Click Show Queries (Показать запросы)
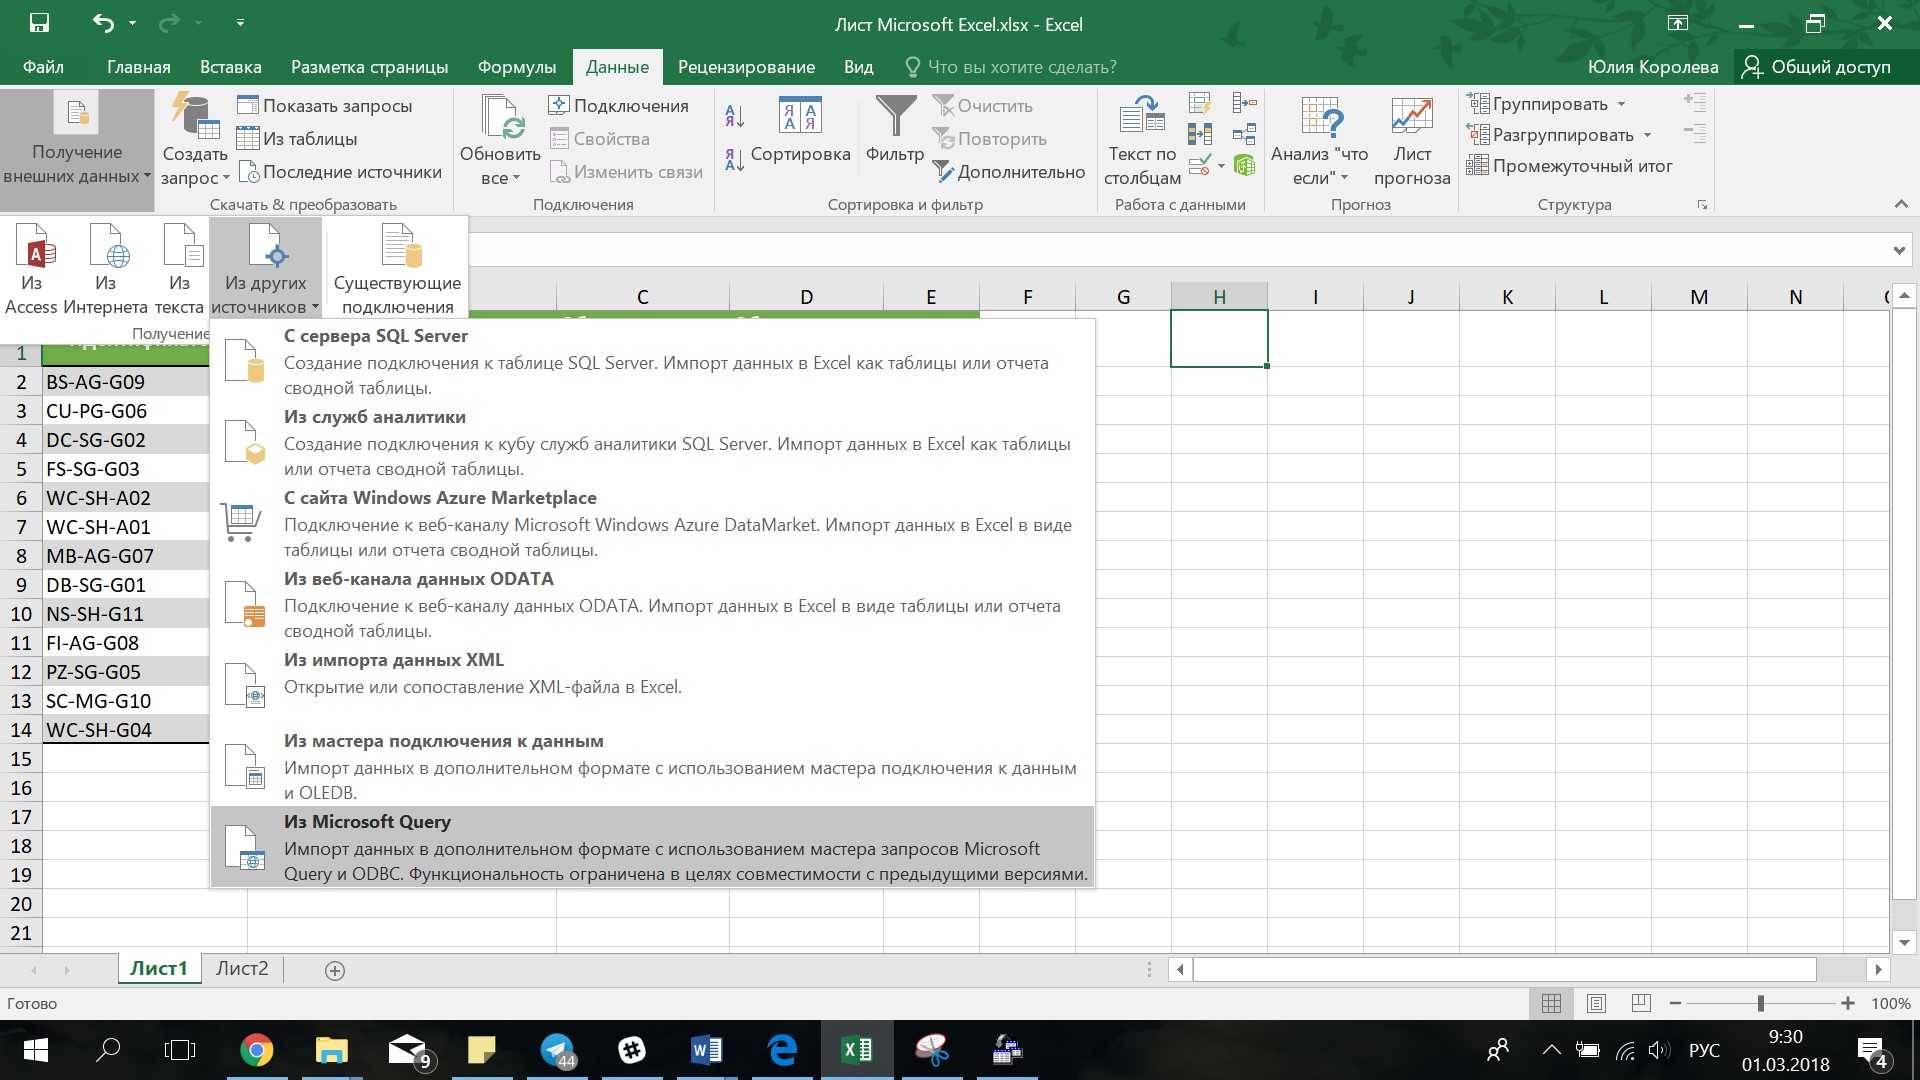1920x1080 pixels. coord(324,105)
